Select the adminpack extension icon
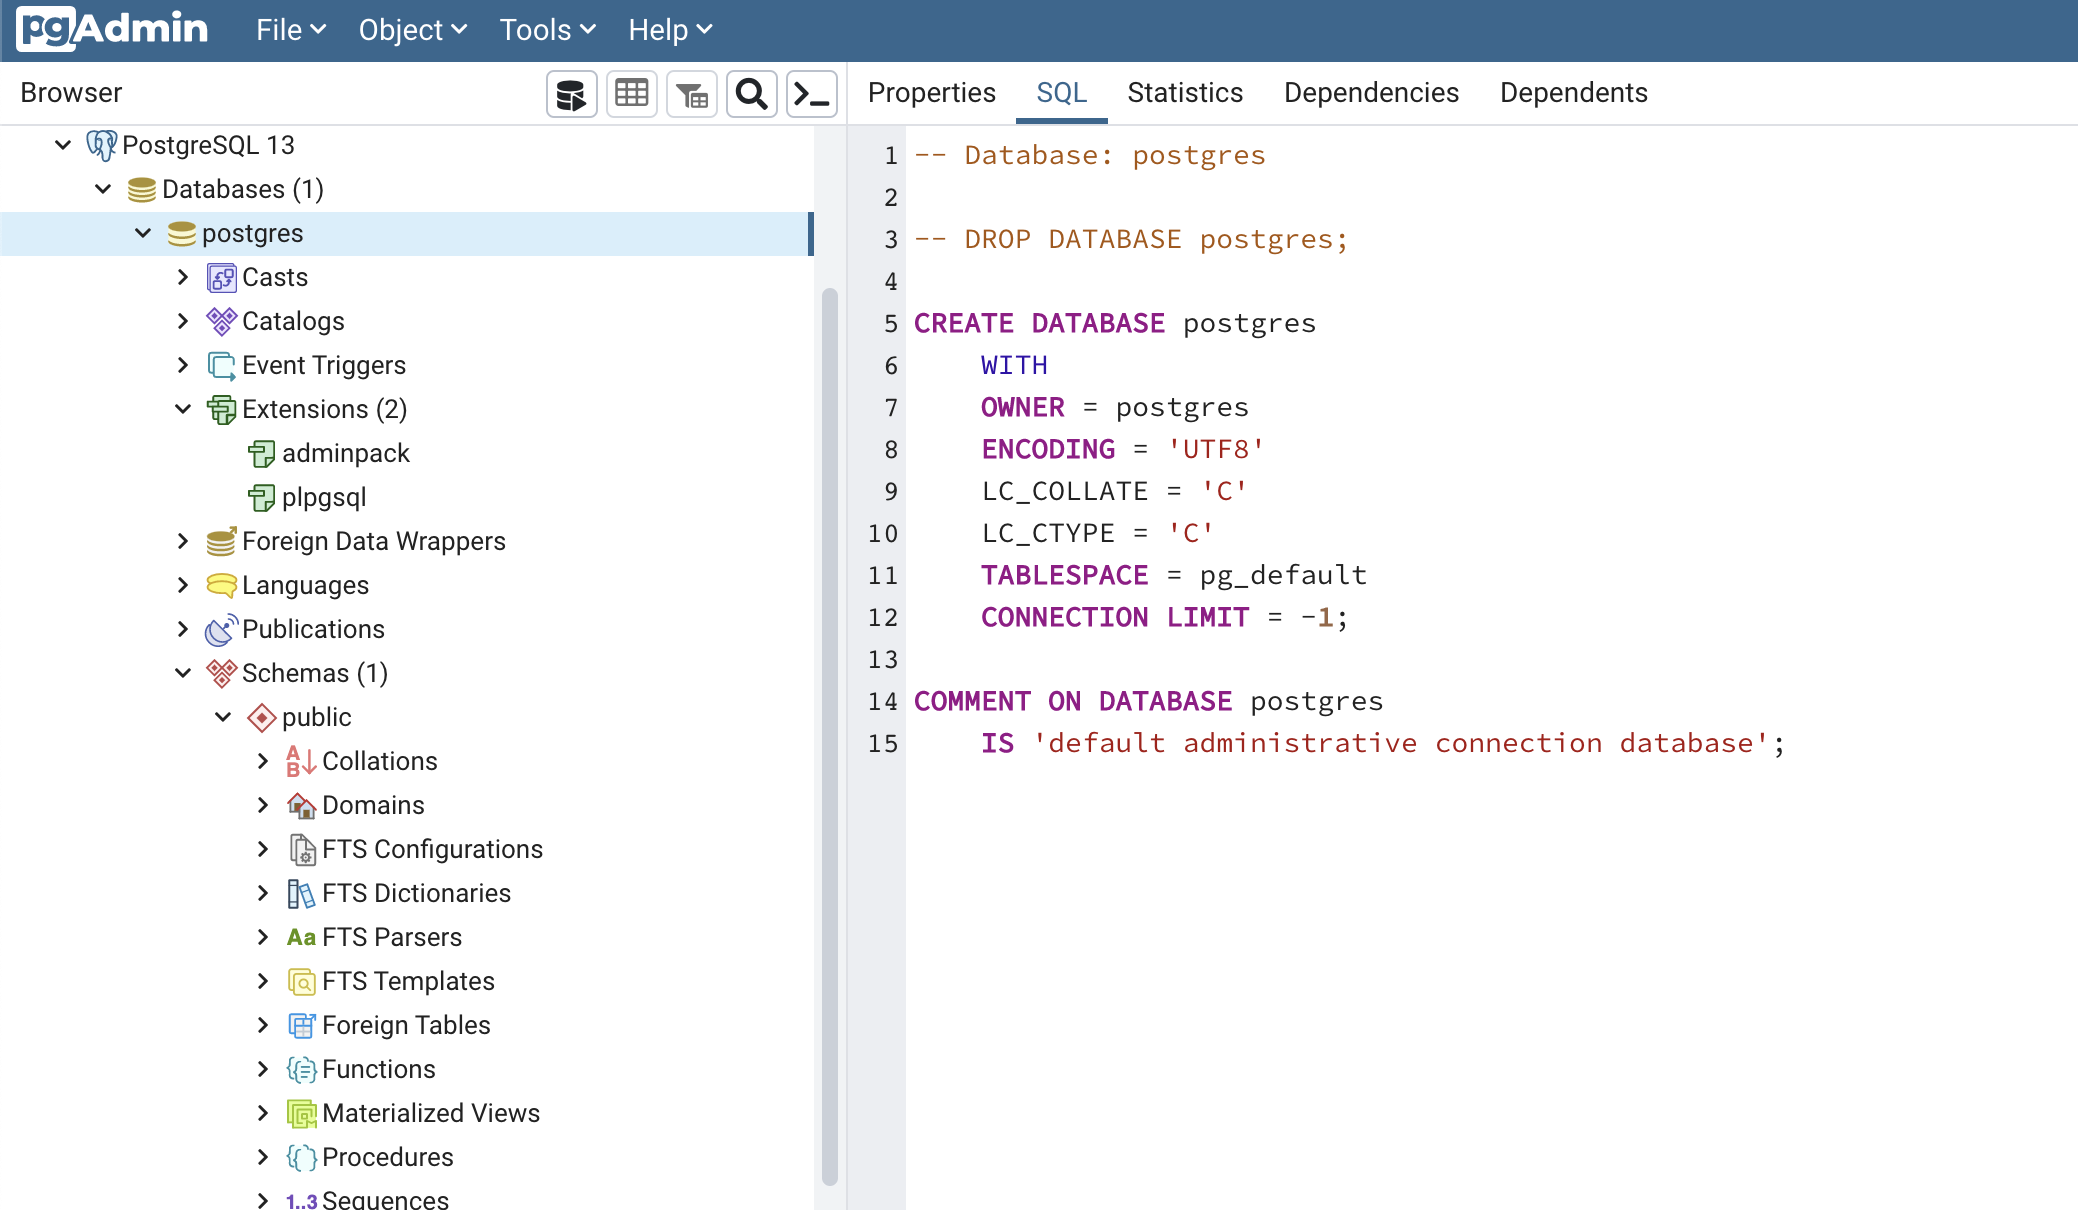Screen dimensions: 2078x1210 pyautogui.click(x=262, y=453)
